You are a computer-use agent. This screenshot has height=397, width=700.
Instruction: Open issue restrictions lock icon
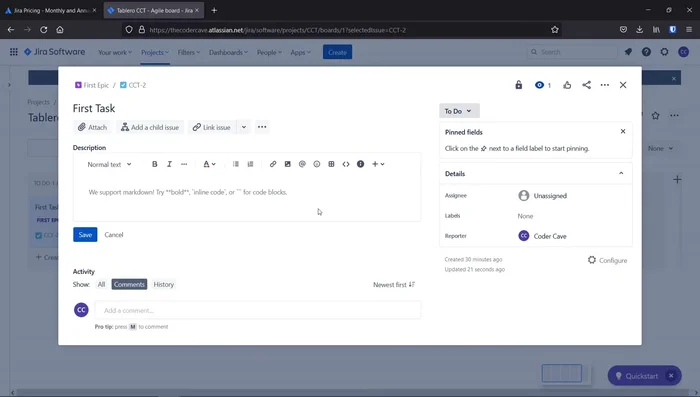pyautogui.click(x=519, y=85)
